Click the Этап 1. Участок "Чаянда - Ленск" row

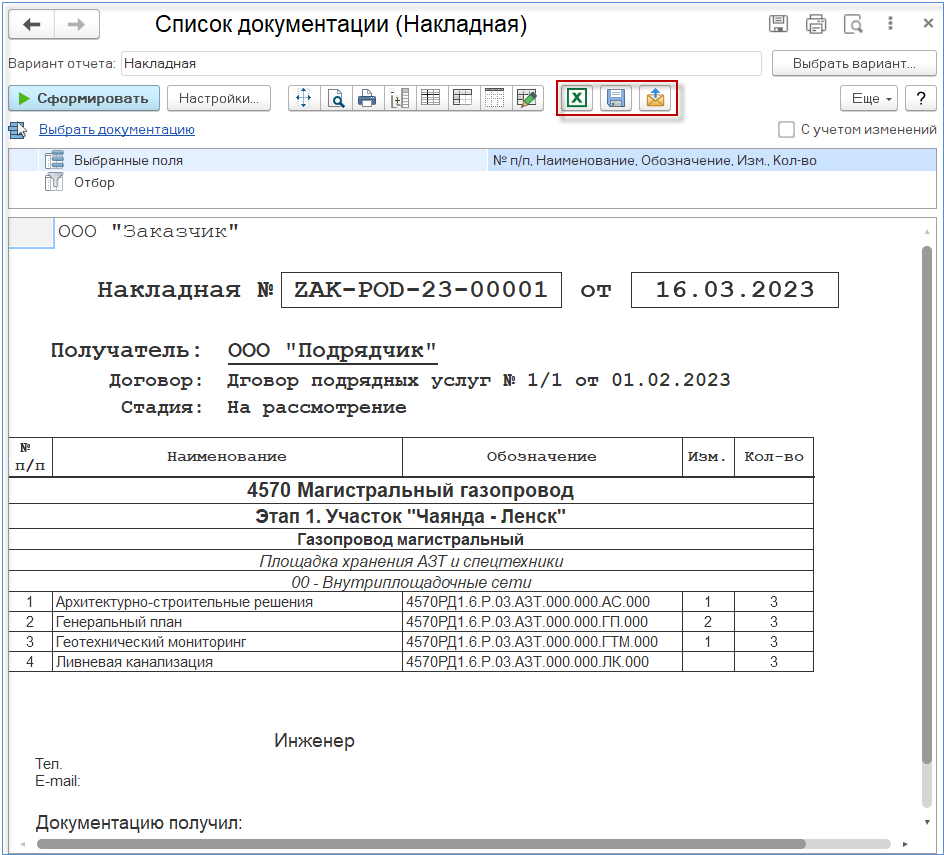point(411,517)
